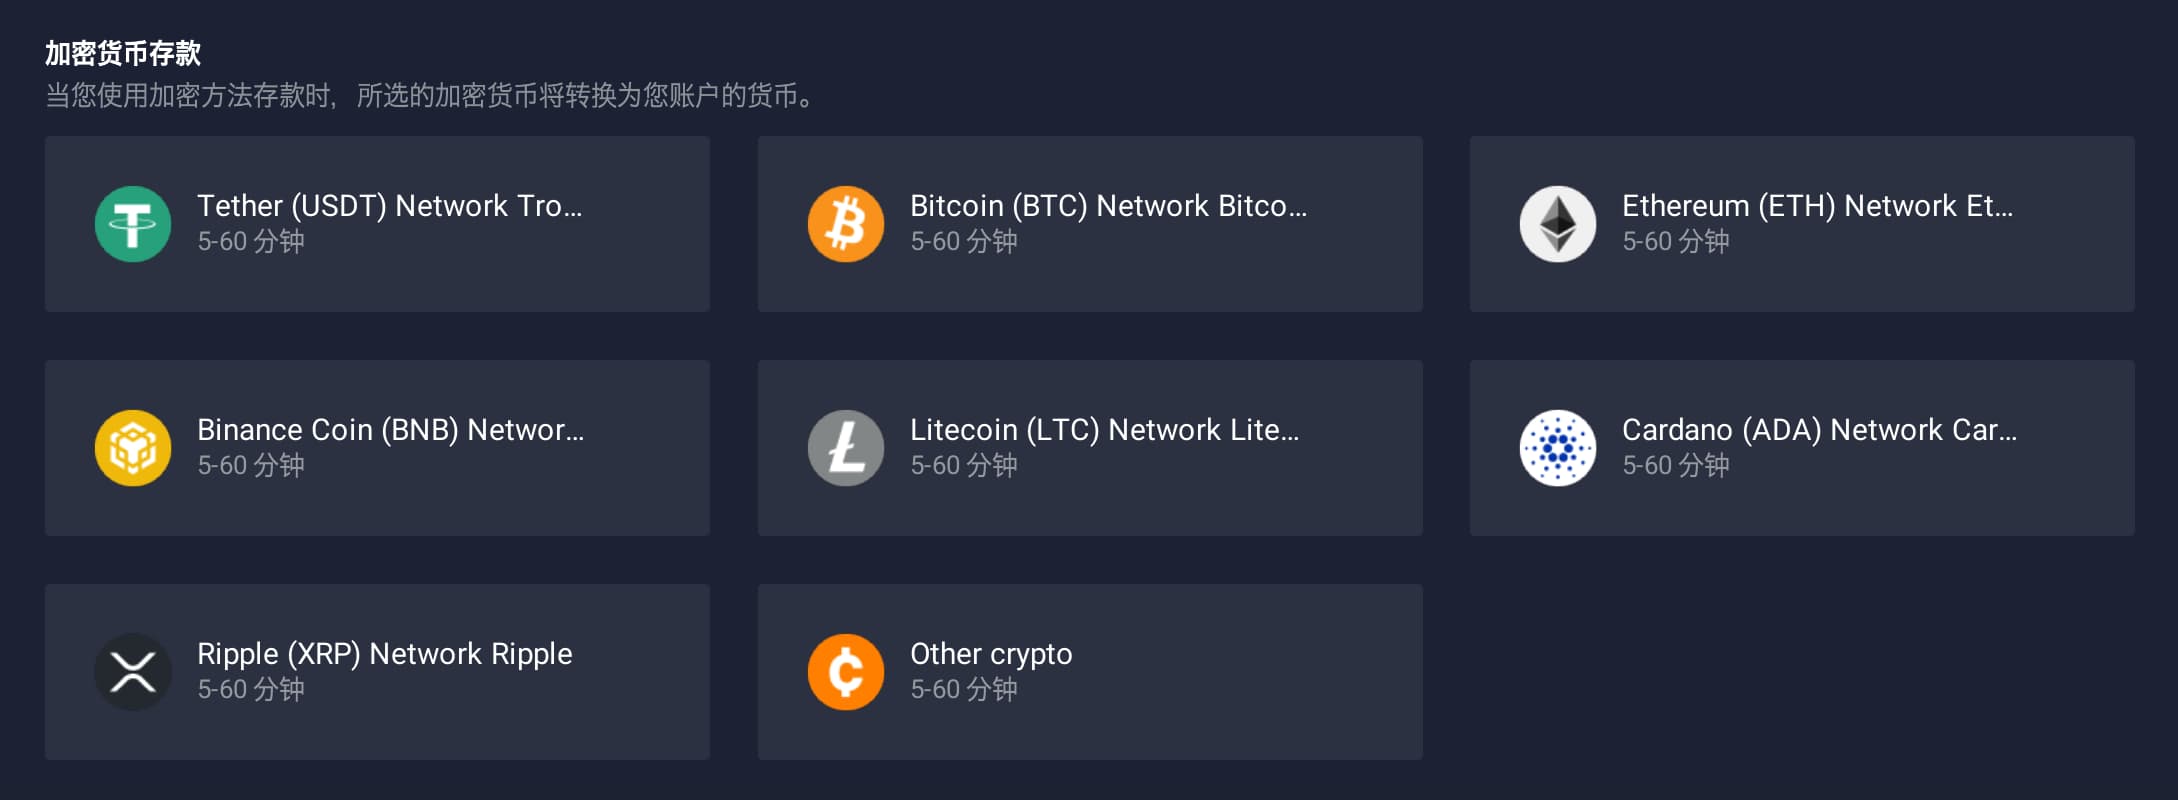Select the gray Litecoin logo icon

(x=846, y=448)
